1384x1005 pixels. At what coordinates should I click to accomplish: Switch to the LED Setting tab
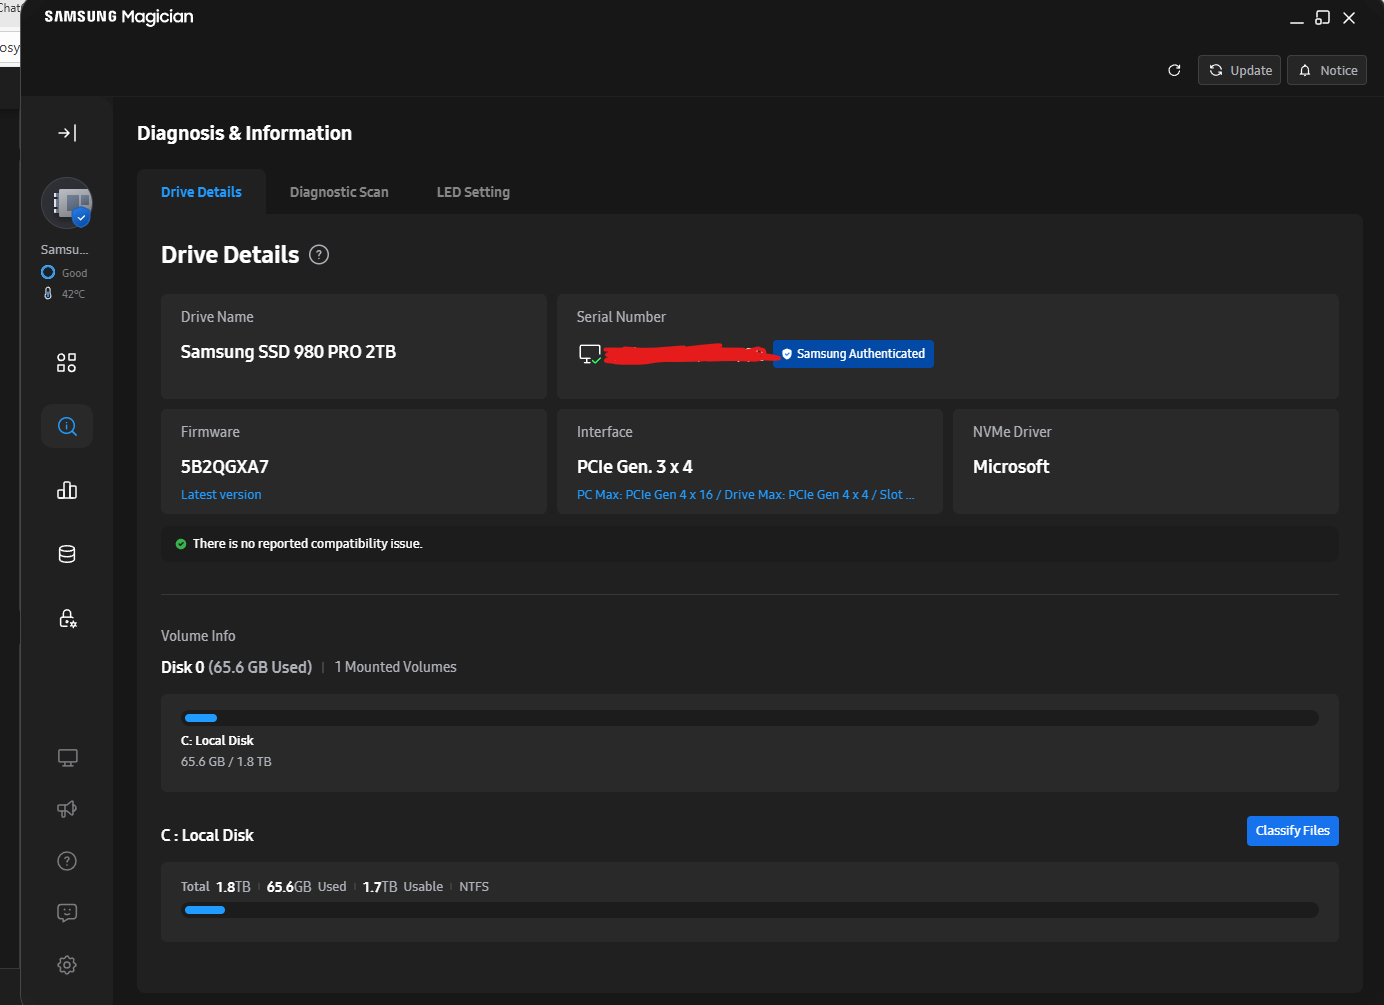[x=473, y=192]
